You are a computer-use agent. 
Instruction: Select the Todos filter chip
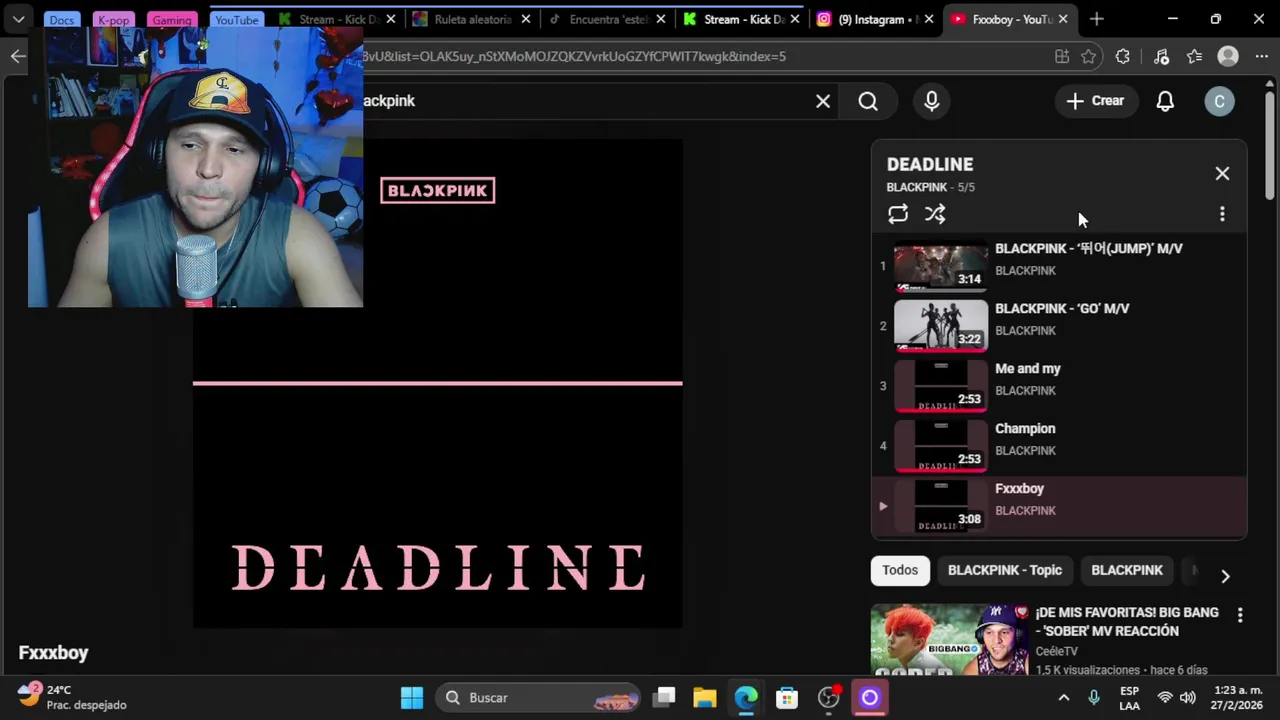pos(900,570)
